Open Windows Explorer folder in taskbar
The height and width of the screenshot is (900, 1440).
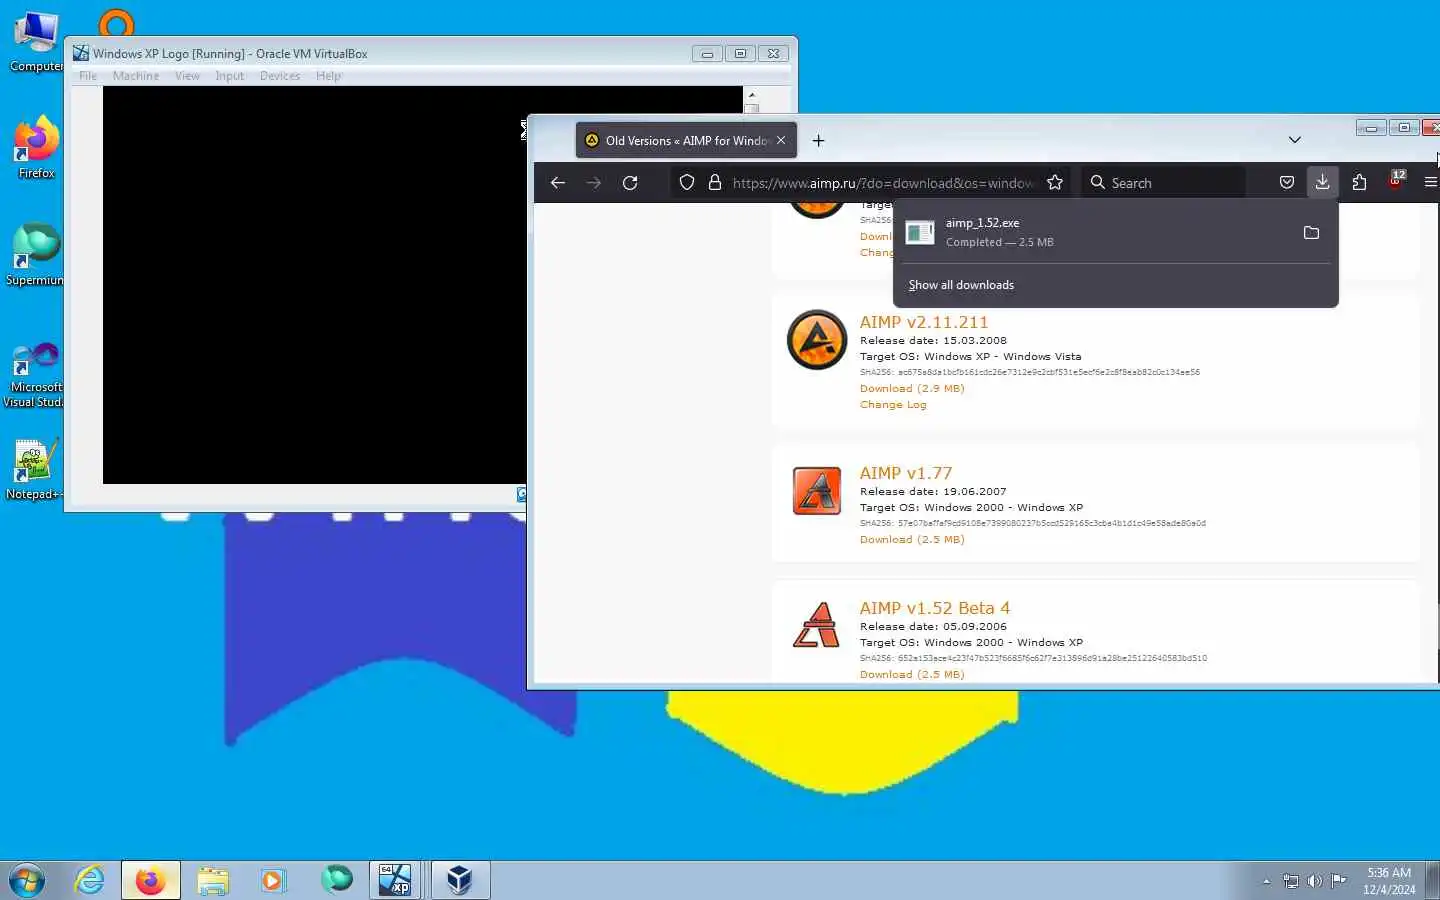[x=213, y=880]
